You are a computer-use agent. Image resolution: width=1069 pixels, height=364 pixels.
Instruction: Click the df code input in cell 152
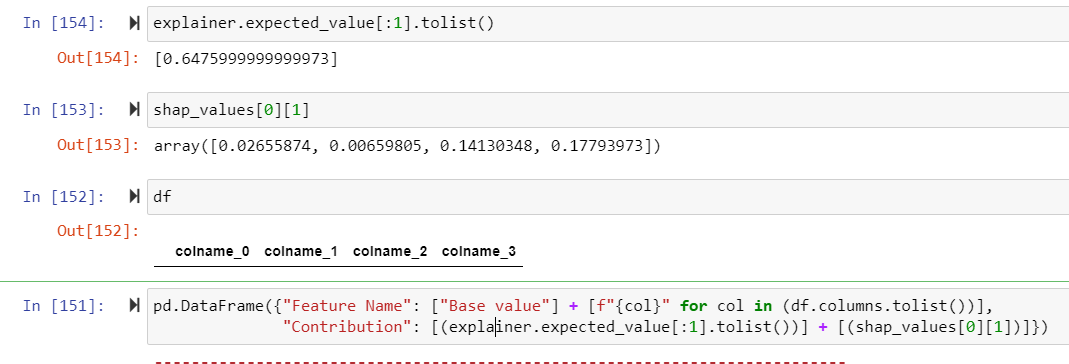pos(607,197)
